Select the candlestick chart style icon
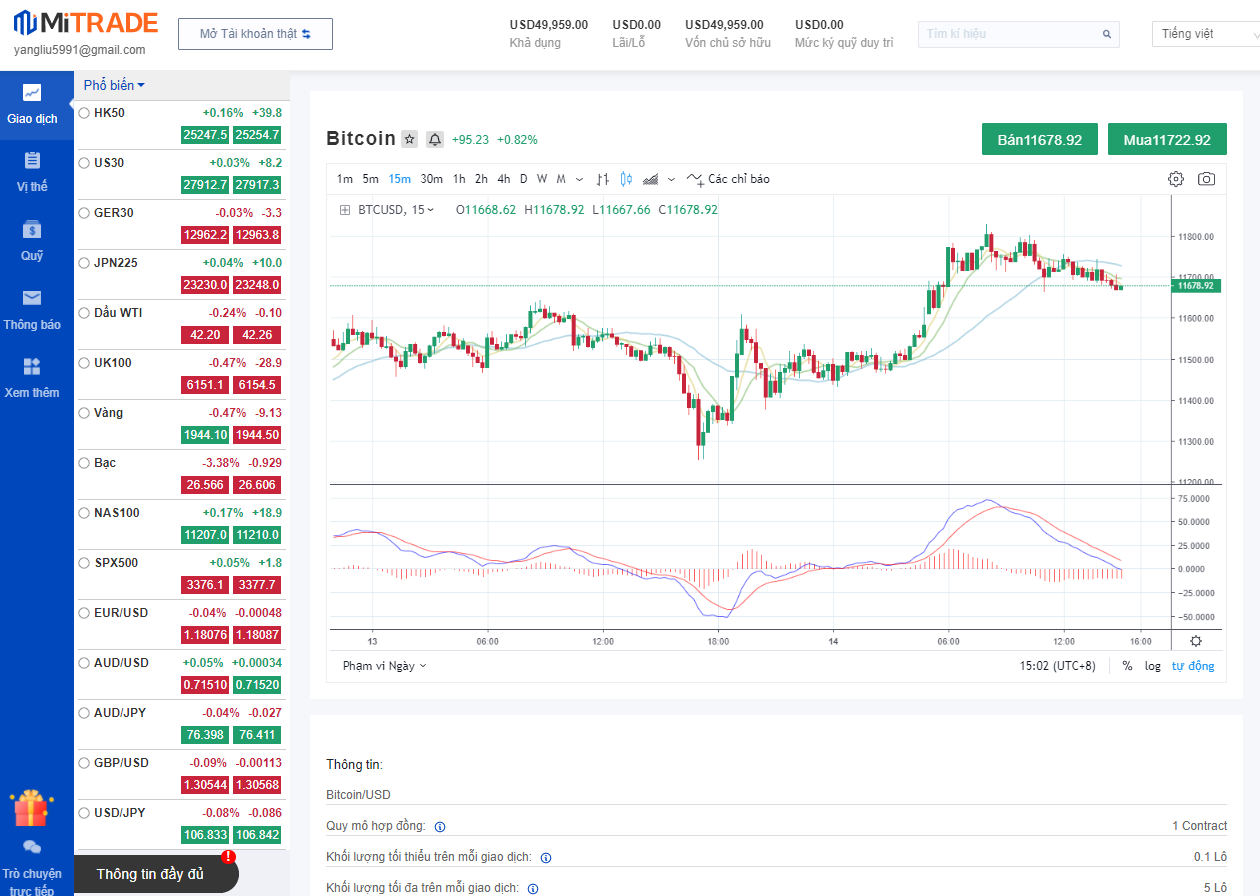Image resolution: width=1260 pixels, height=896 pixels. pyautogui.click(x=626, y=179)
